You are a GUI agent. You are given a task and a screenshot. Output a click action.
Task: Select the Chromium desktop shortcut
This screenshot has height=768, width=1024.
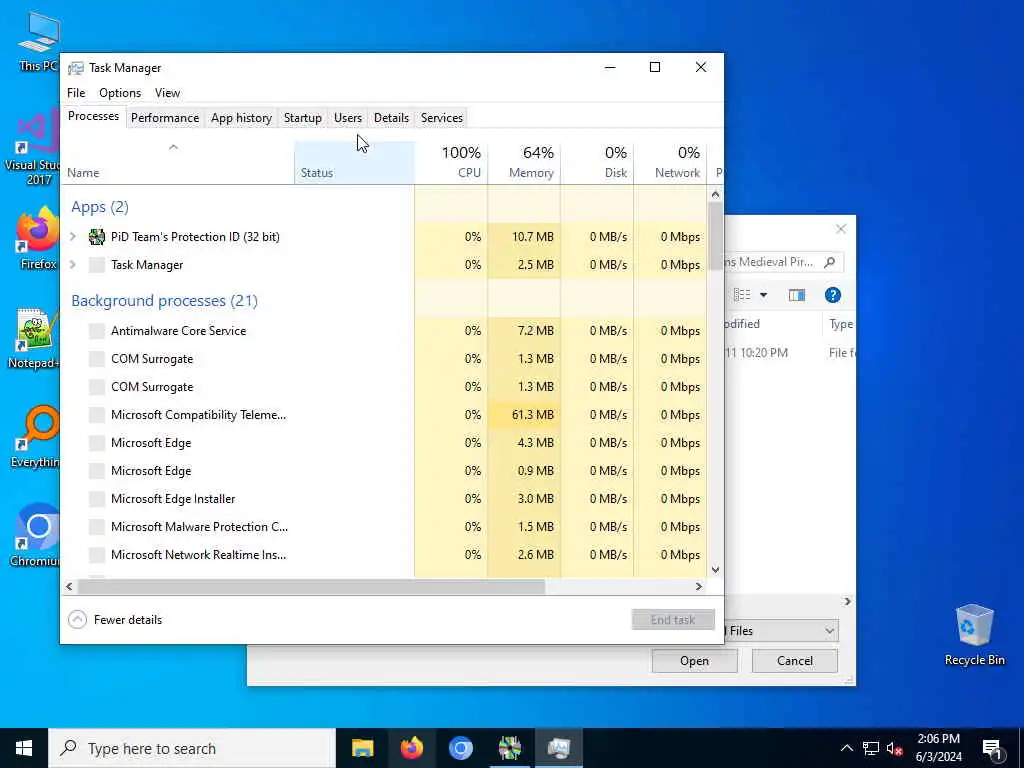click(x=36, y=536)
